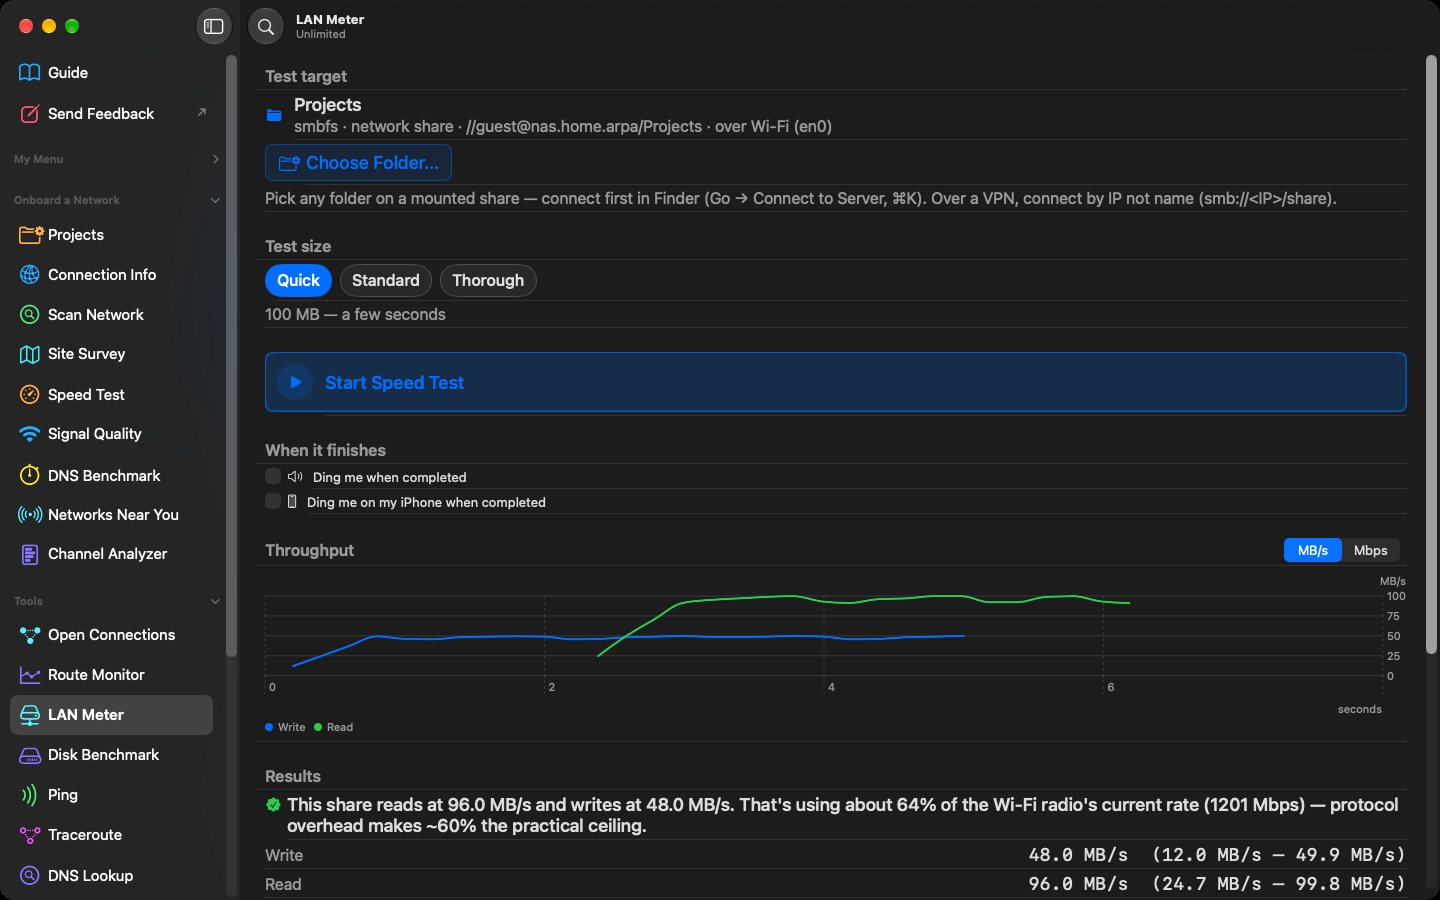Open the Guide sidebar item

112,73
